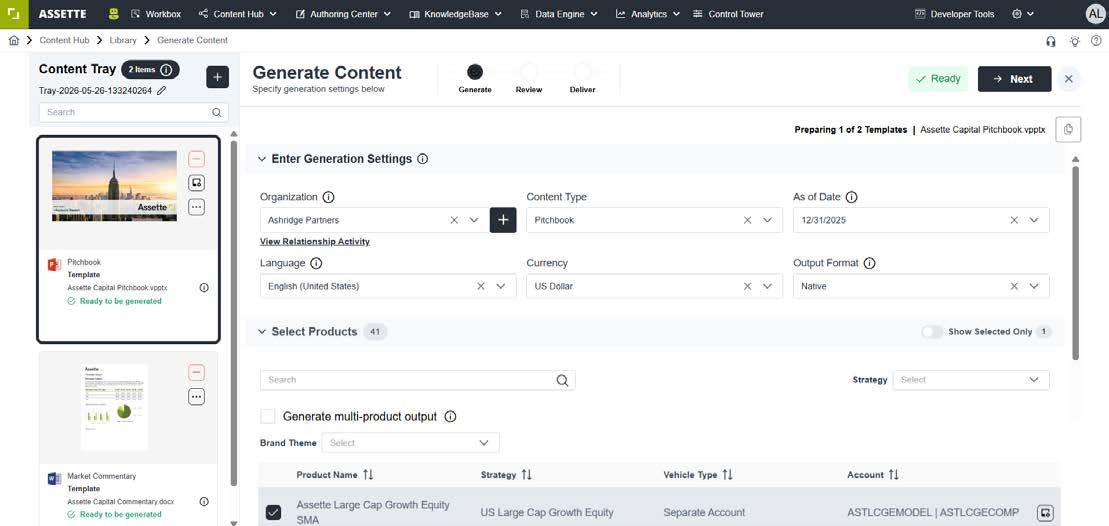Collapse the Select Products section
Viewport: 1109px width, 526px height.
[262, 332]
